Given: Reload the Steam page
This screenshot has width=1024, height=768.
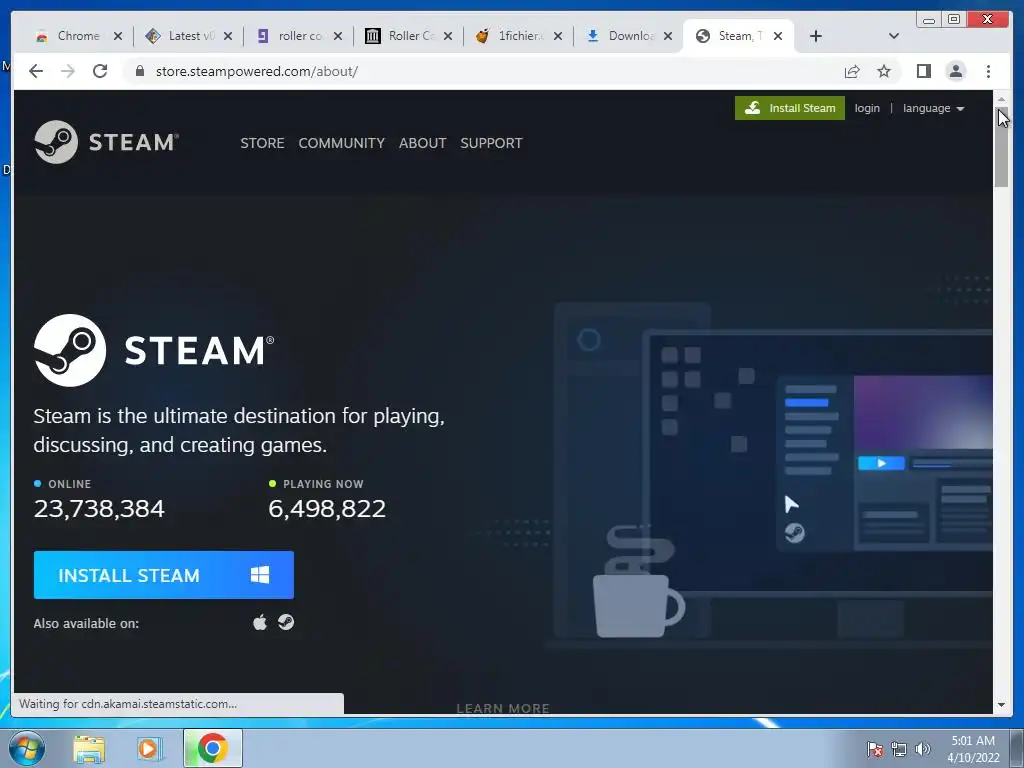Looking at the screenshot, I should pyautogui.click(x=100, y=71).
